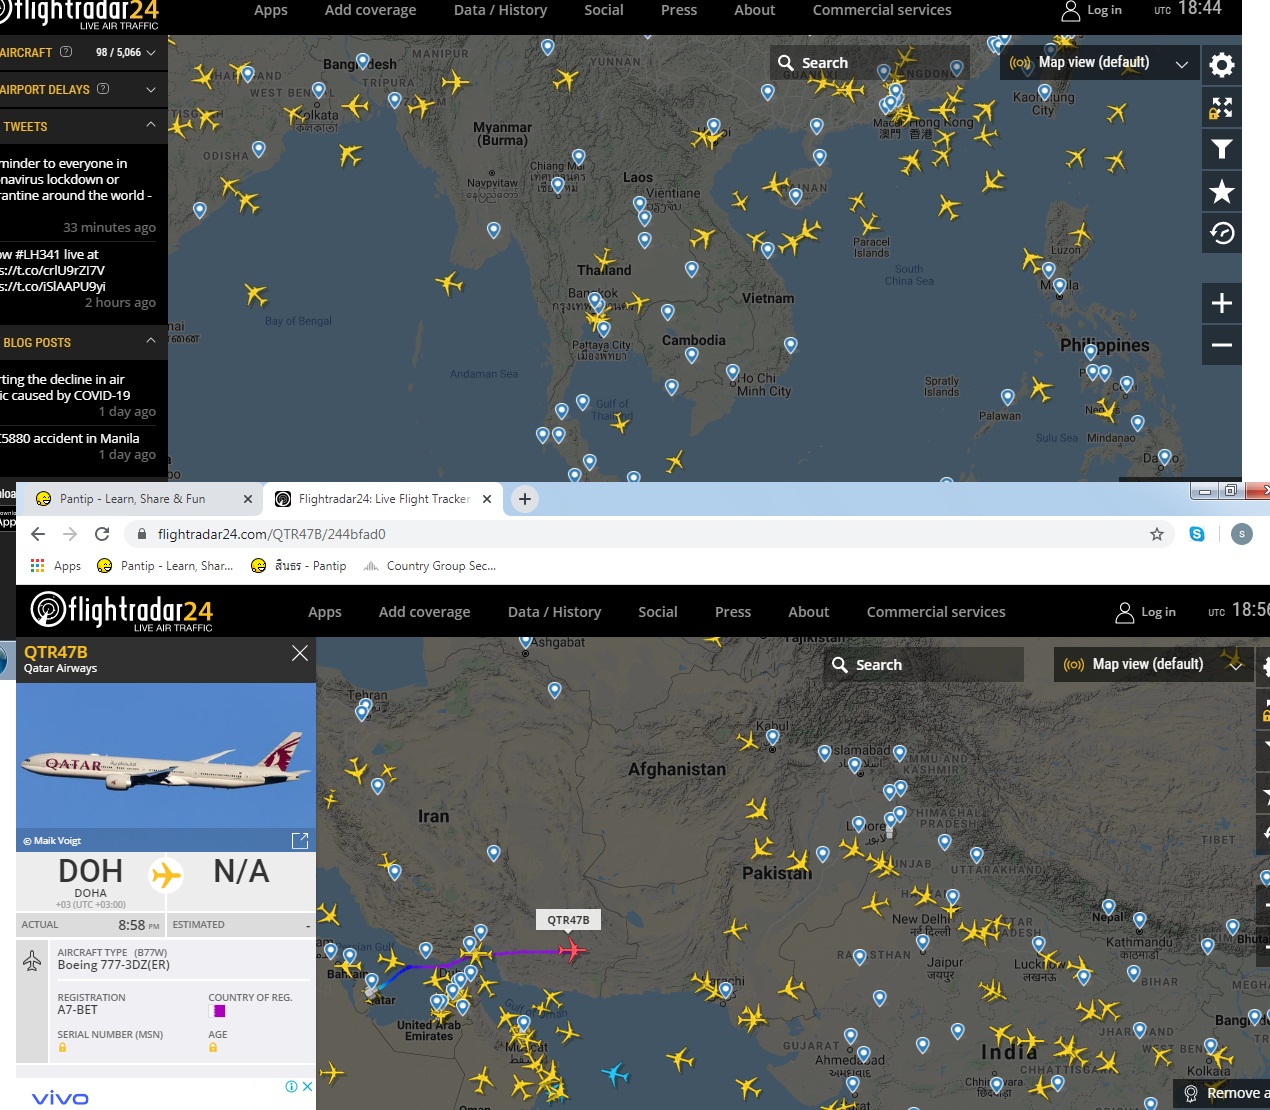The height and width of the screenshot is (1110, 1270).
Task: Switch to Flightradar24 Live Flight Tracker tab
Action: (x=383, y=499)
